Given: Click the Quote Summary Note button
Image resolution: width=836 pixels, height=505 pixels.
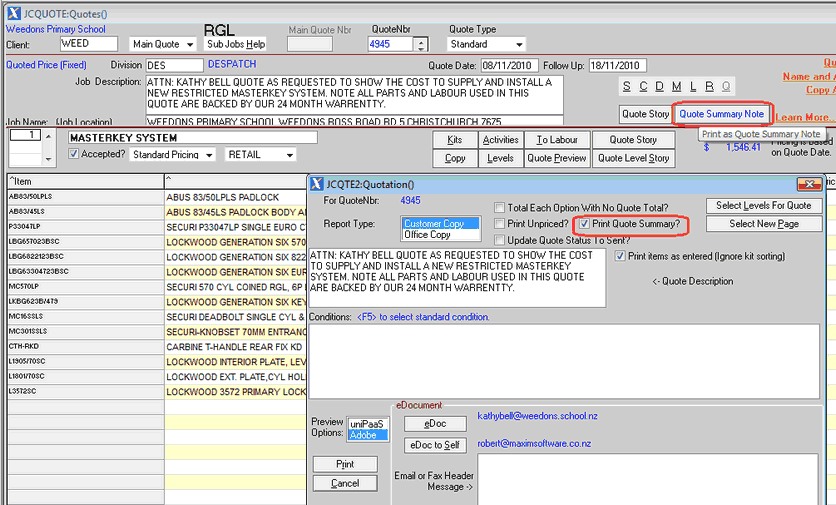Looking at the screenshot, I should pos(721,114).
